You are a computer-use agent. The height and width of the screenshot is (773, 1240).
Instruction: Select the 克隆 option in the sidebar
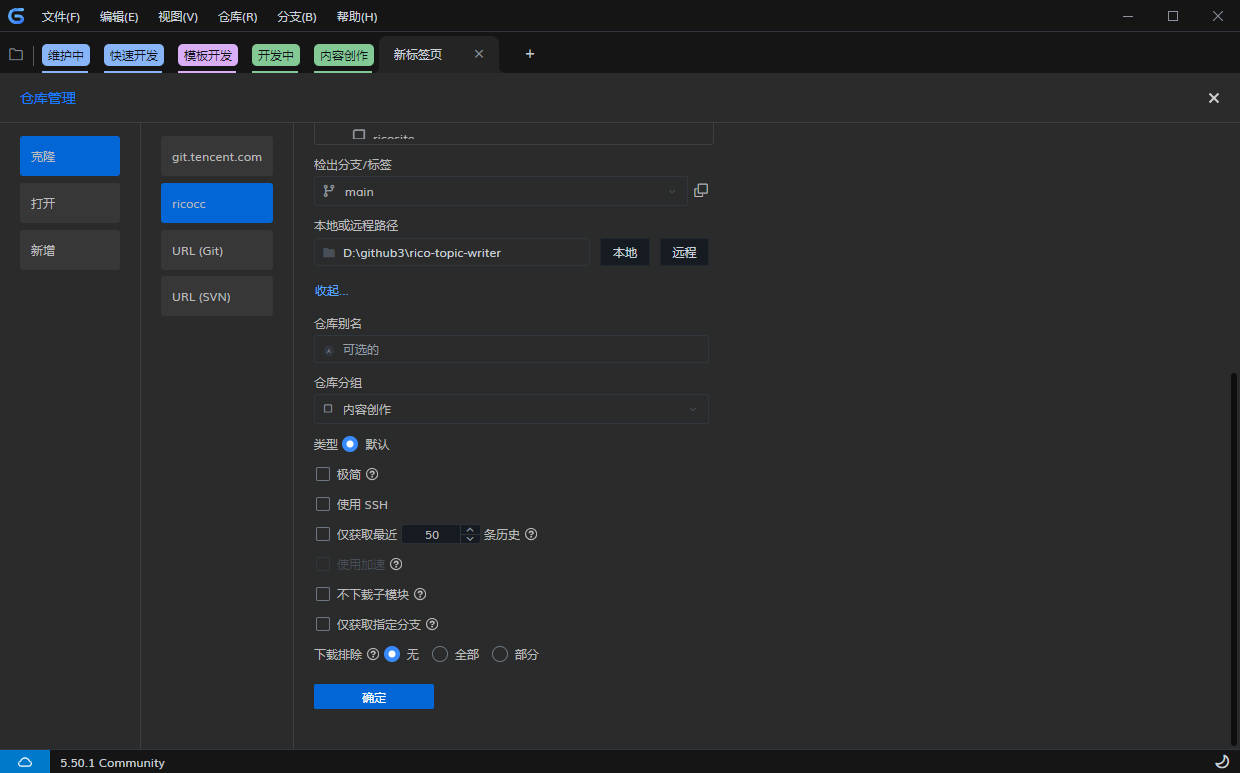(x=70, y=156)
